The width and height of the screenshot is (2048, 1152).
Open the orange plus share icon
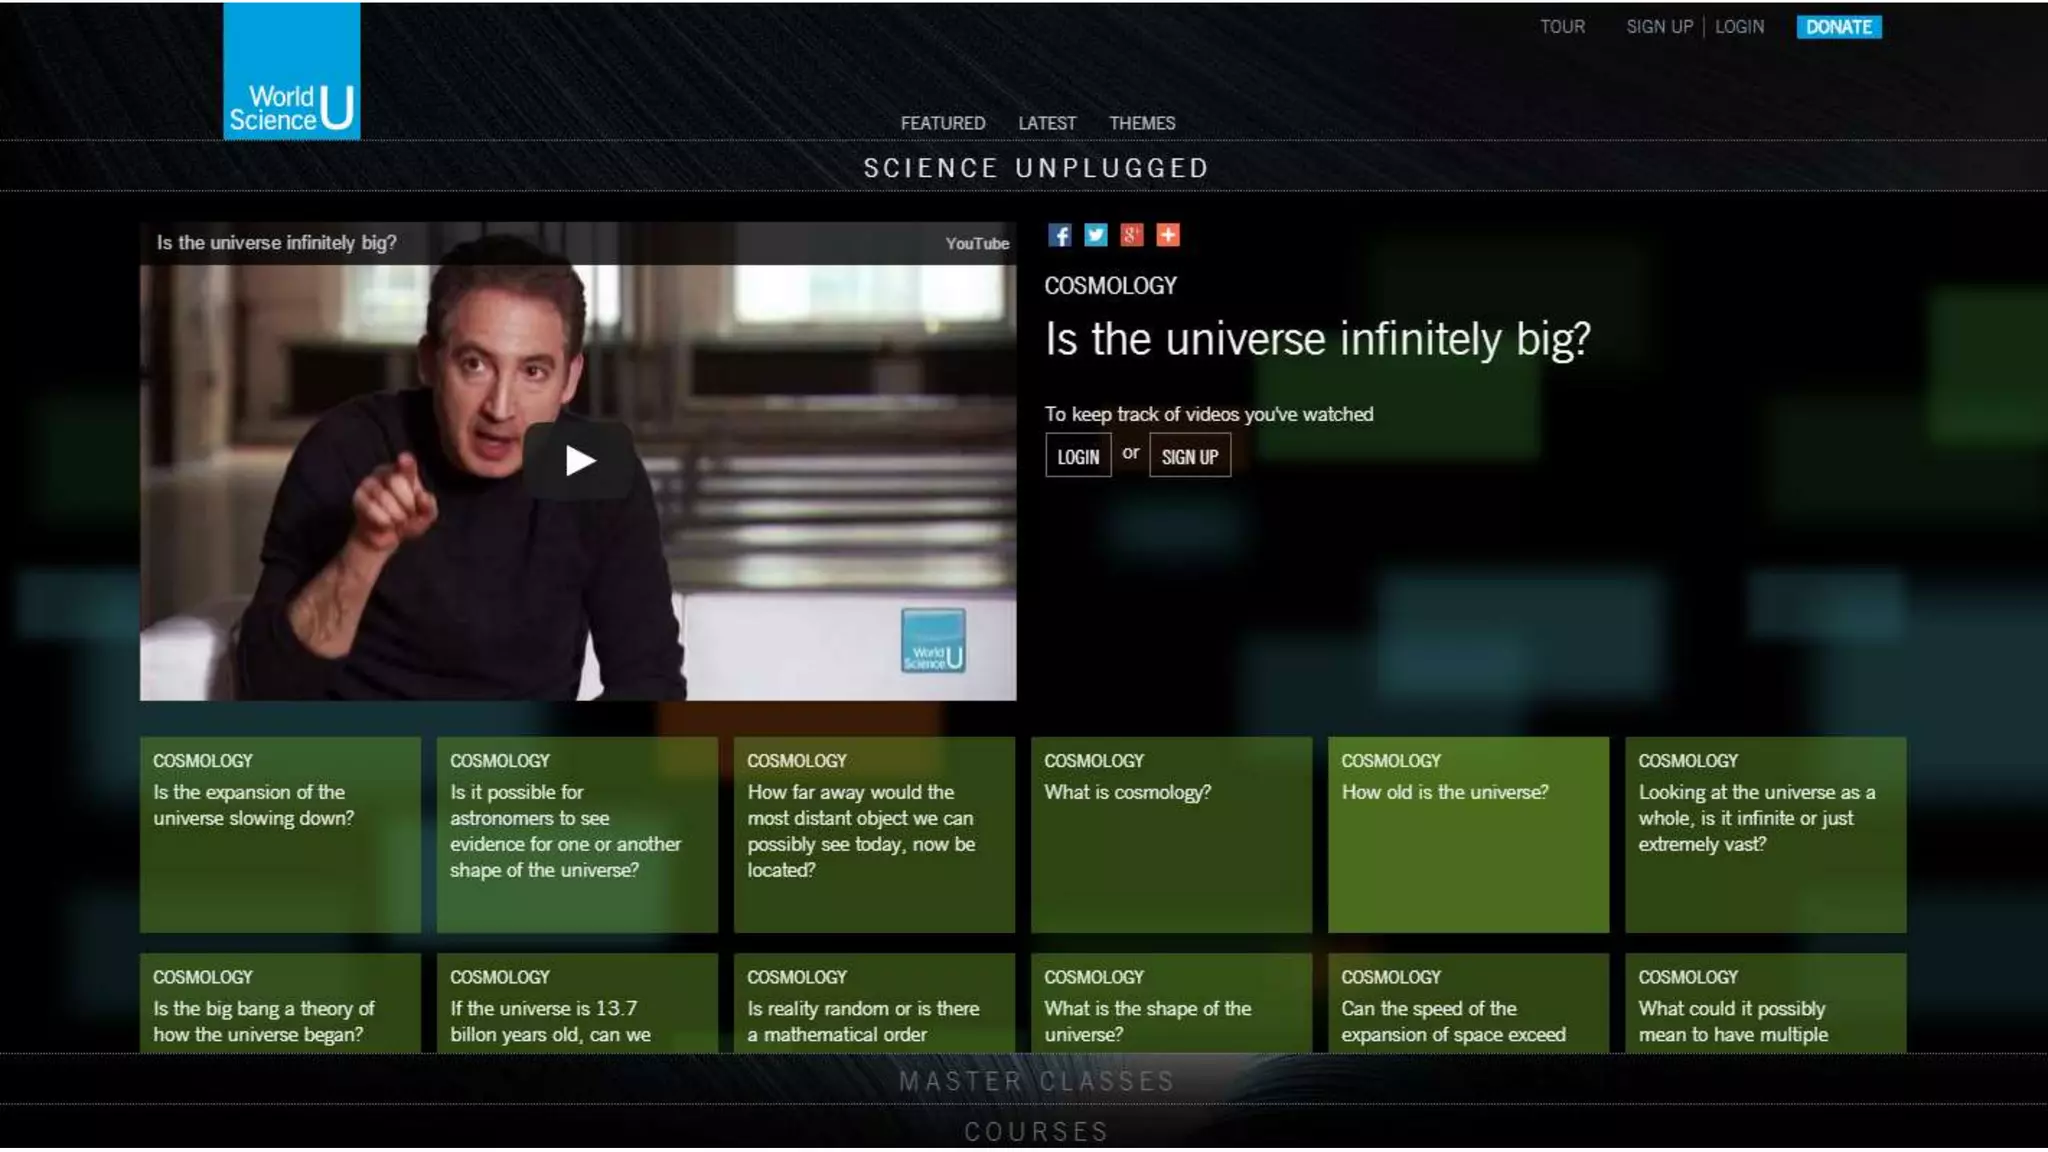click(x=1167, y=235)
